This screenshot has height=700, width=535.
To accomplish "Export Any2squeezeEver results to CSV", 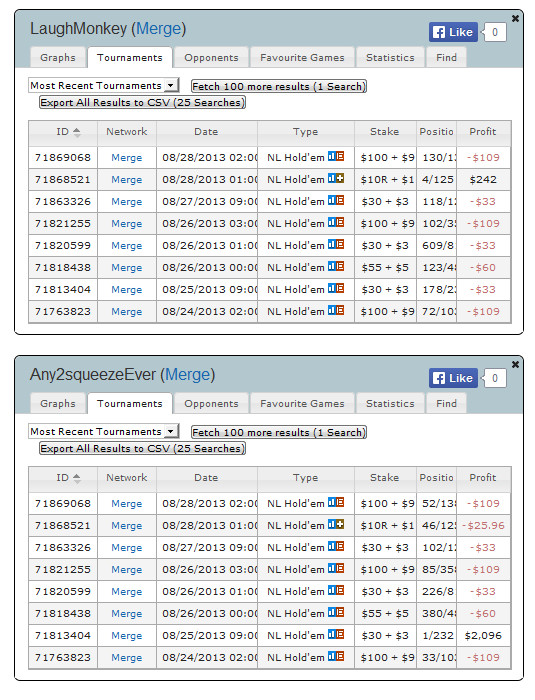I will click(x=142, y=448).
